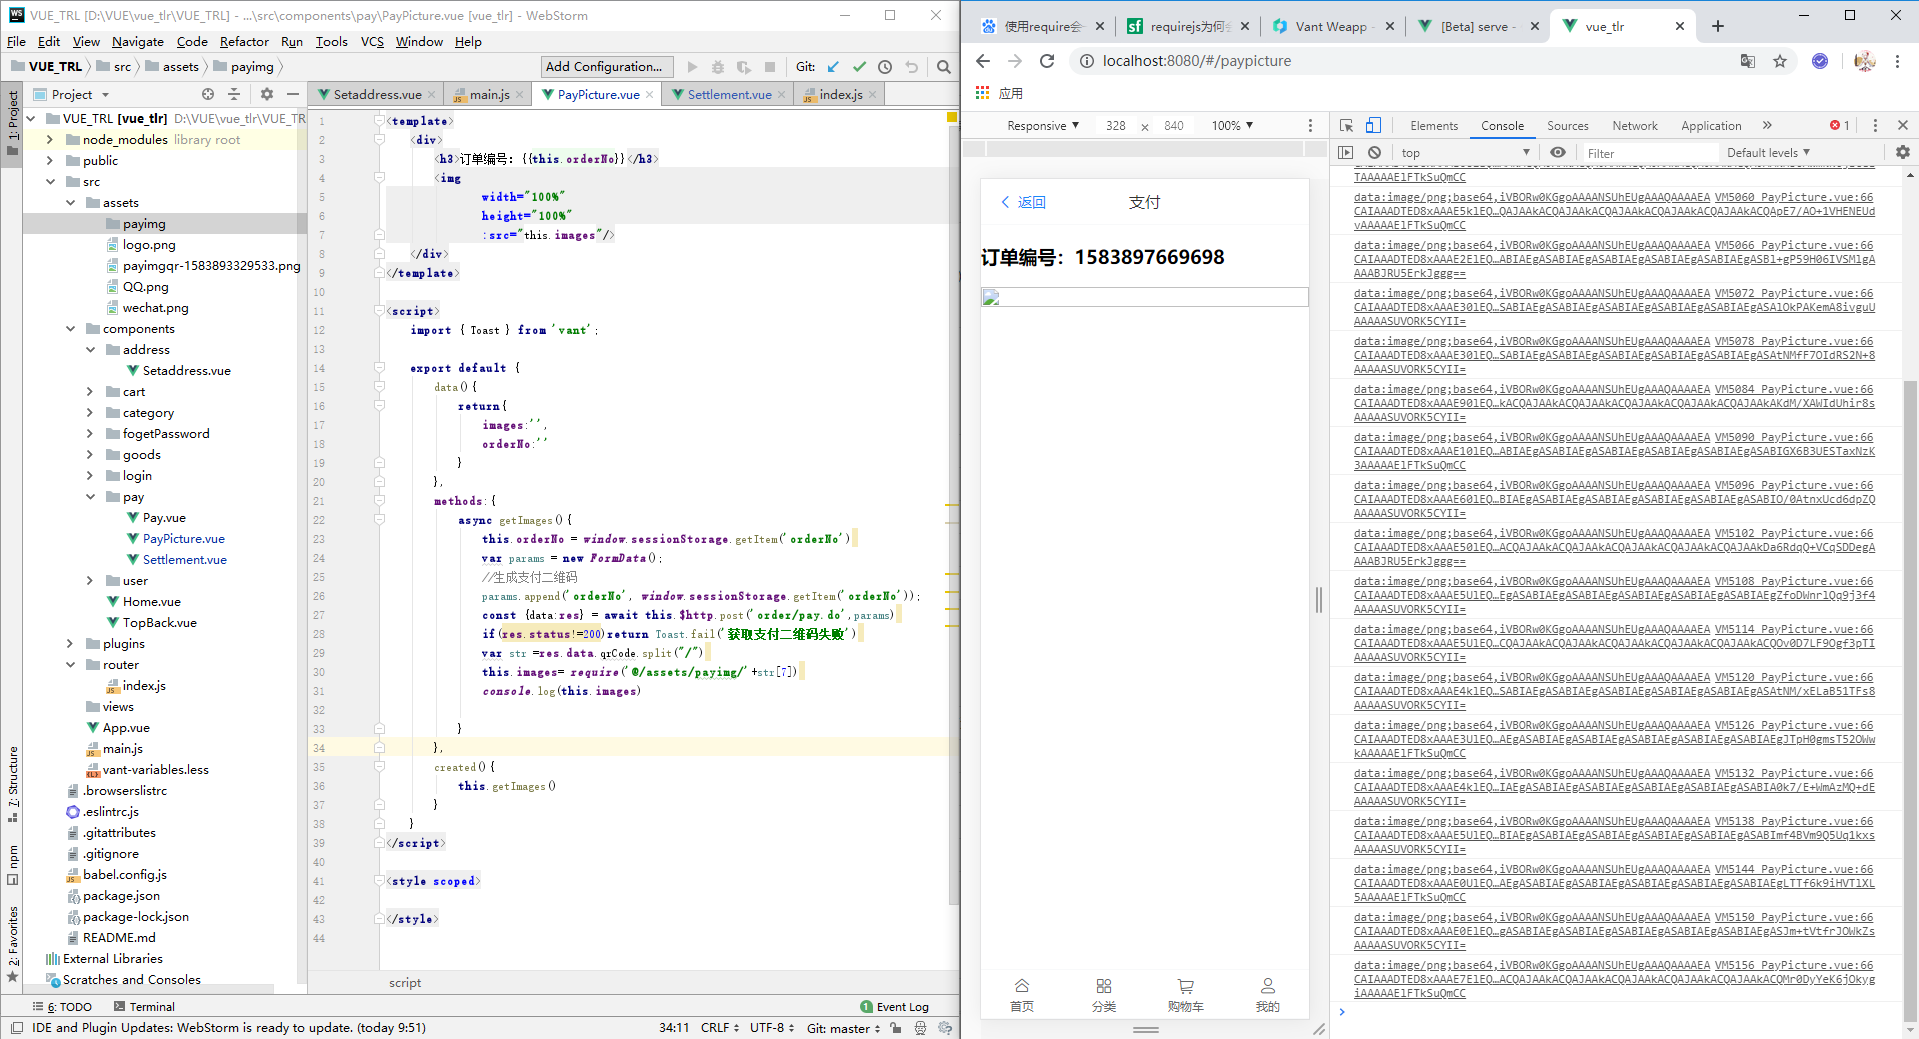Collapse the src folder in project tree
The height and width of the screenshot is (1039, 1919).
pyautogui.click(x=51, y=182)
